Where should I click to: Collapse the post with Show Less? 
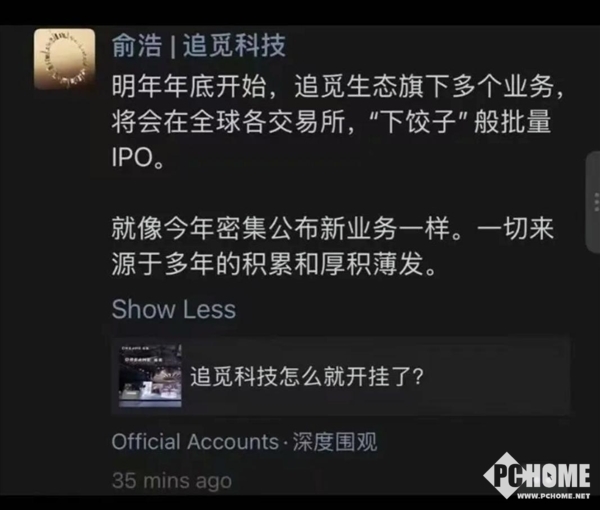pyautogui.click(x=174, y=309)
